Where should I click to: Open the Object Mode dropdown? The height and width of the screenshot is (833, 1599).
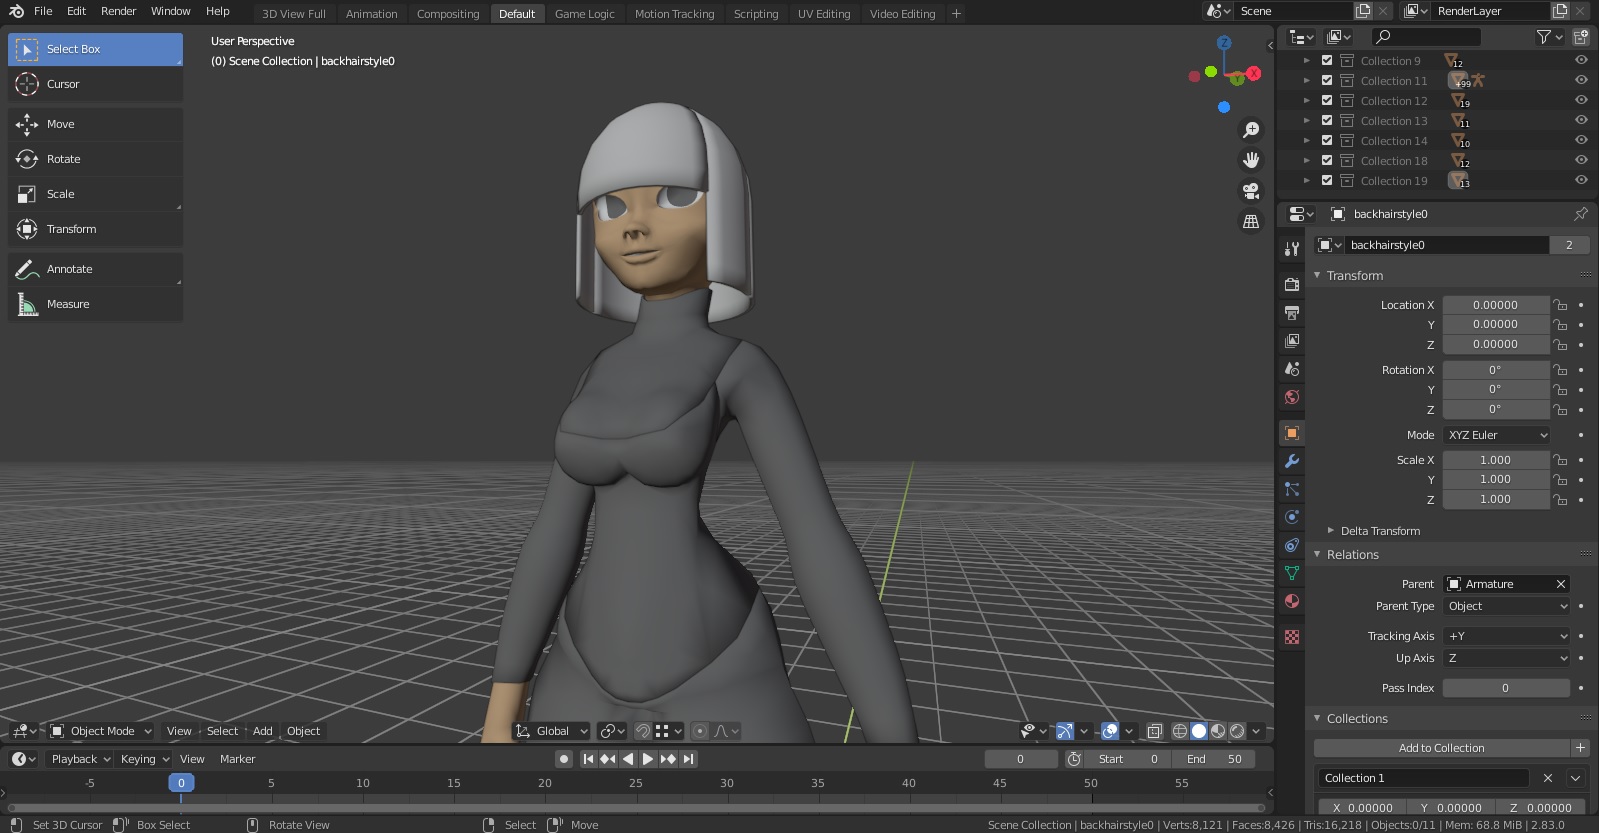101,731
